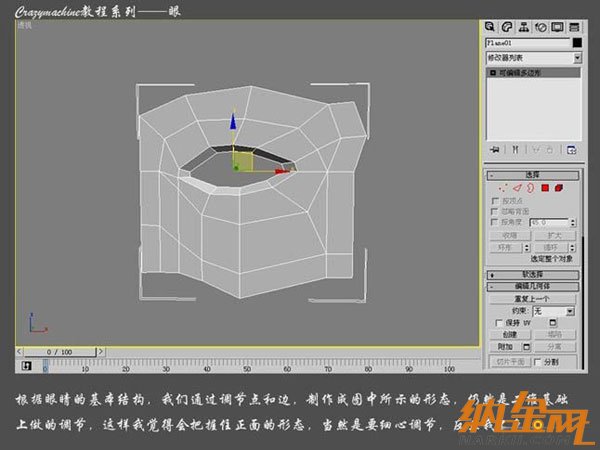The image size is (600, 450).
Task: Click the 塌陷 collapse button
Action: click(554, 335)
